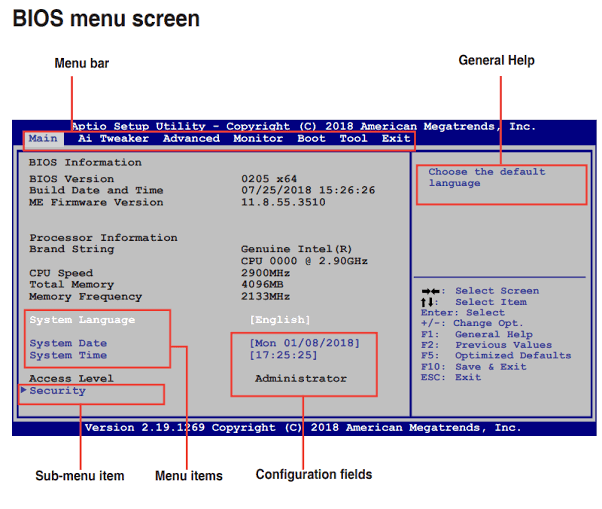This screenshot has width=602, height=509.
Task: Click the Access Level label
Action: (x=71, y=378)
